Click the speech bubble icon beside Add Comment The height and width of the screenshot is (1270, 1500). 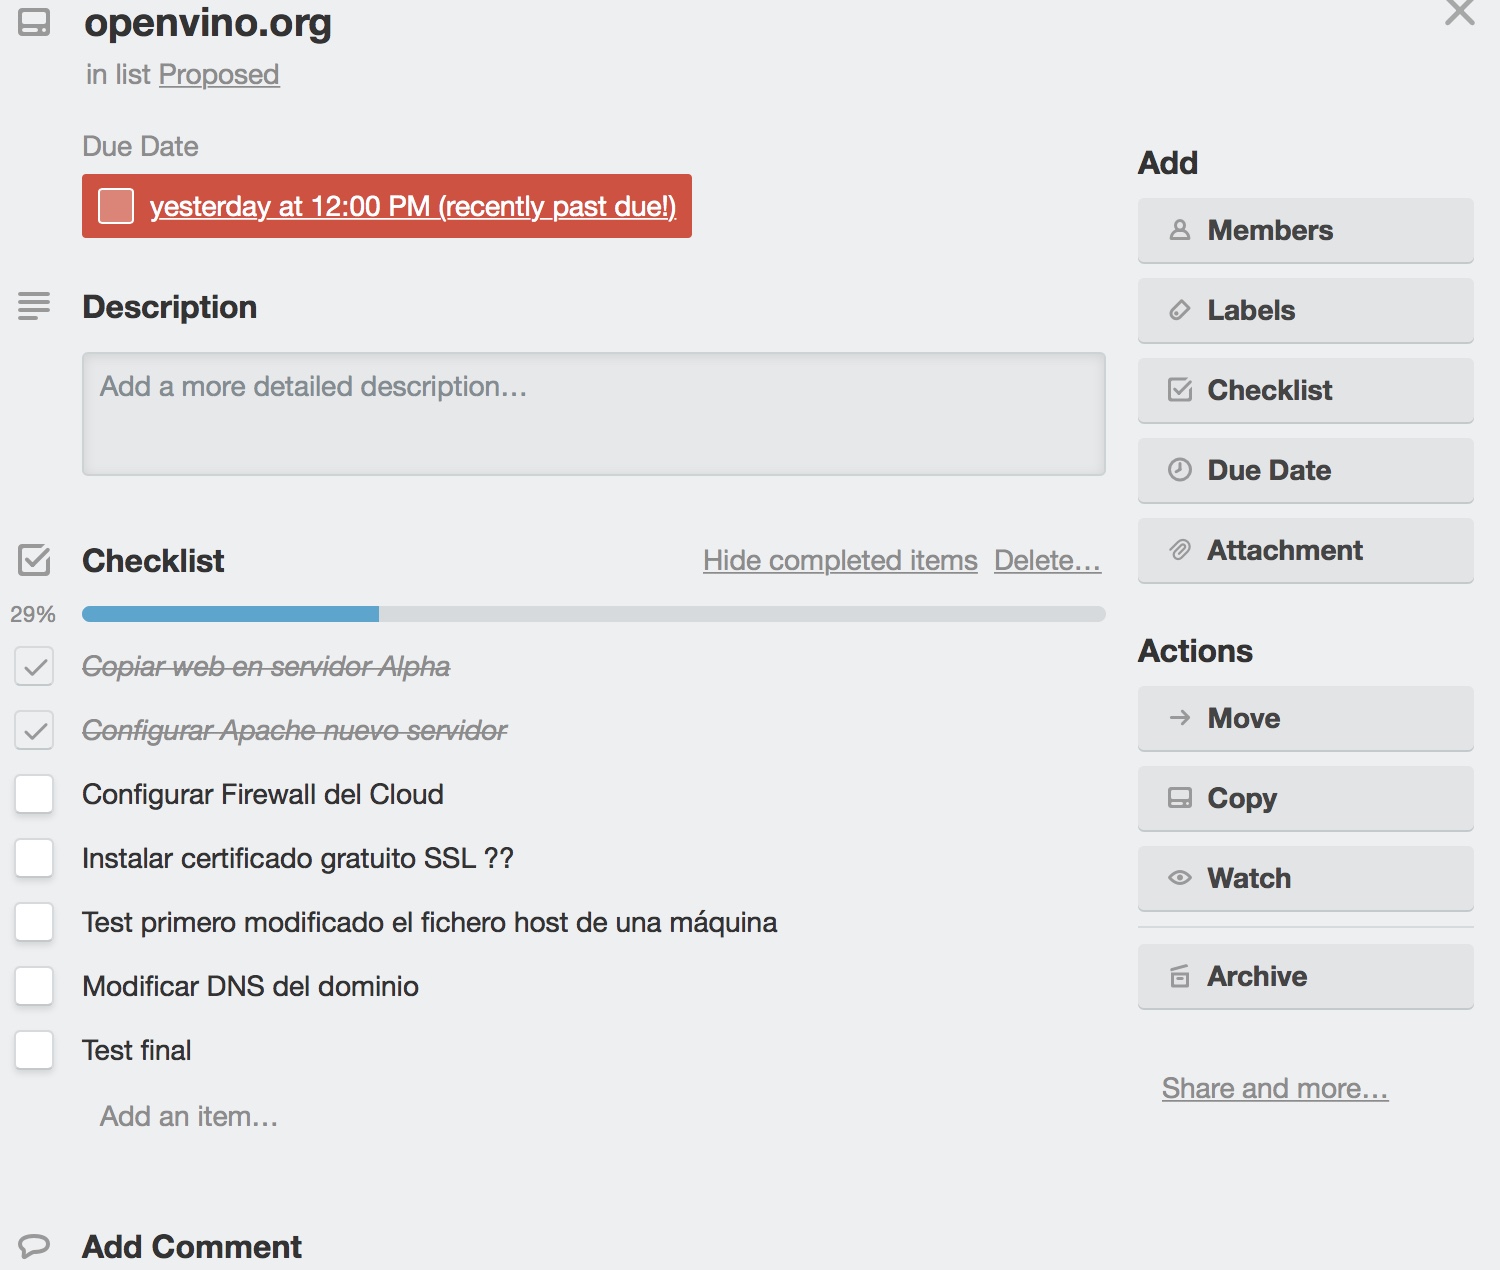(34, 1246)
